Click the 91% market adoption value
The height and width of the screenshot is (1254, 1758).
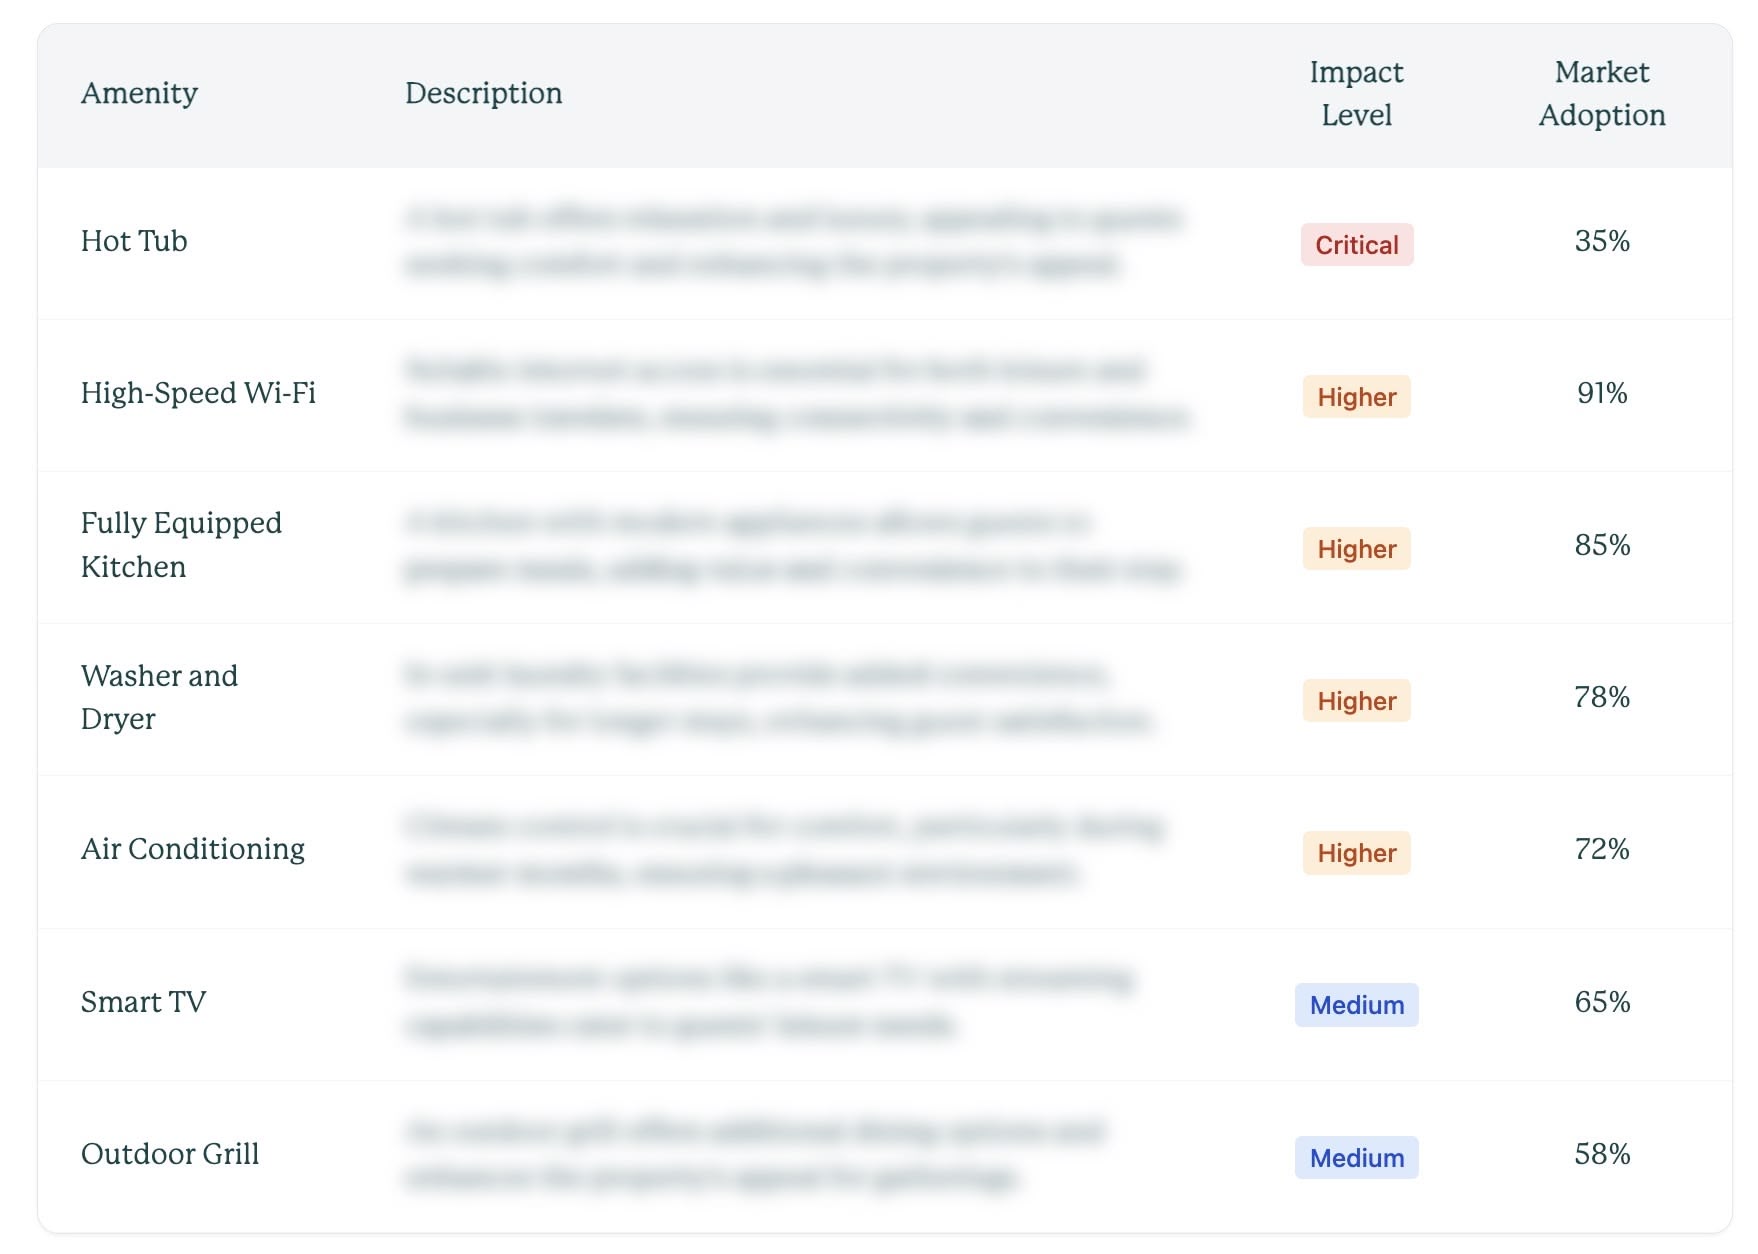(x=1602, y=393)
